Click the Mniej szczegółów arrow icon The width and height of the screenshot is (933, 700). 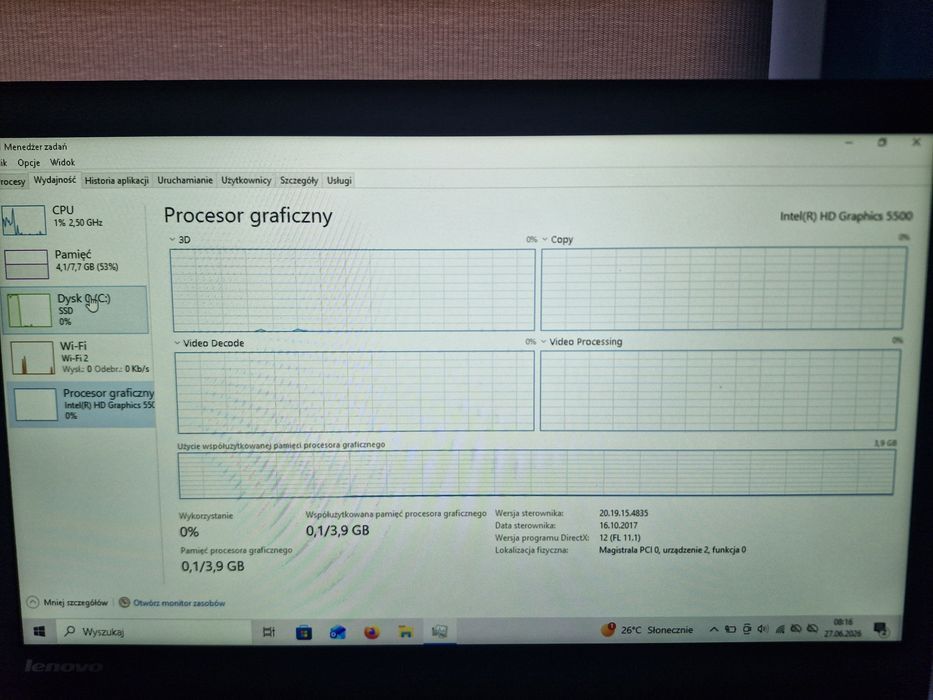click(x=33, y=602)
